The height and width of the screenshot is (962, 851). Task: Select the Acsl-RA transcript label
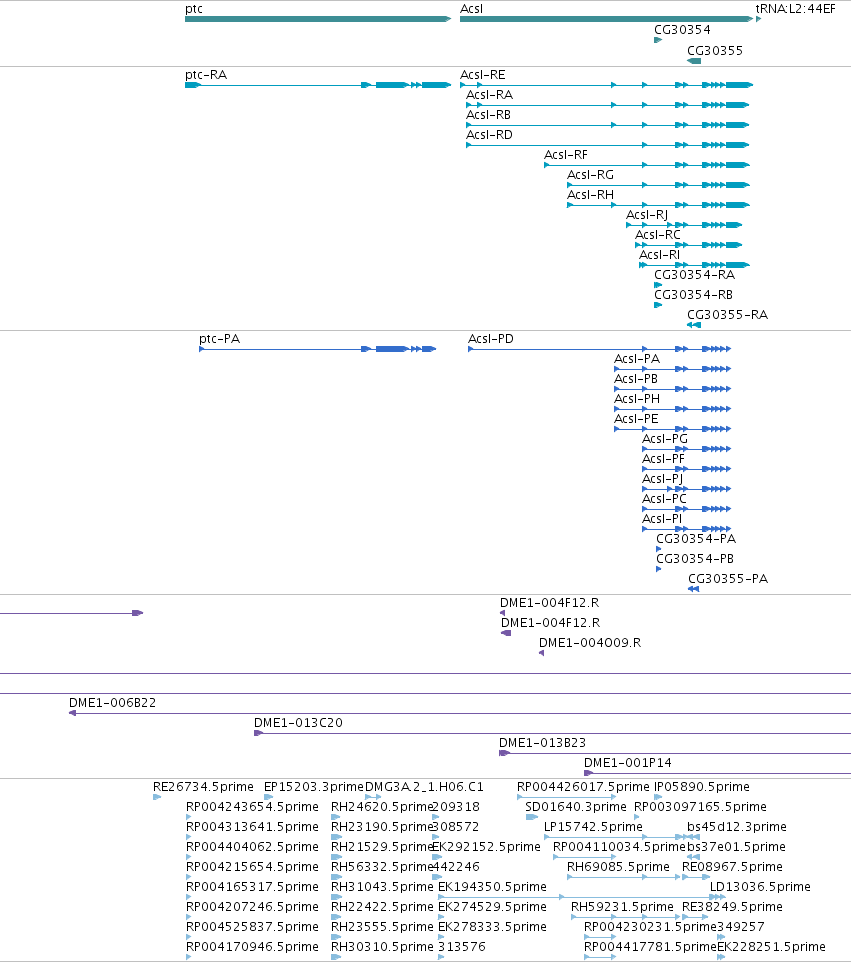490,94
